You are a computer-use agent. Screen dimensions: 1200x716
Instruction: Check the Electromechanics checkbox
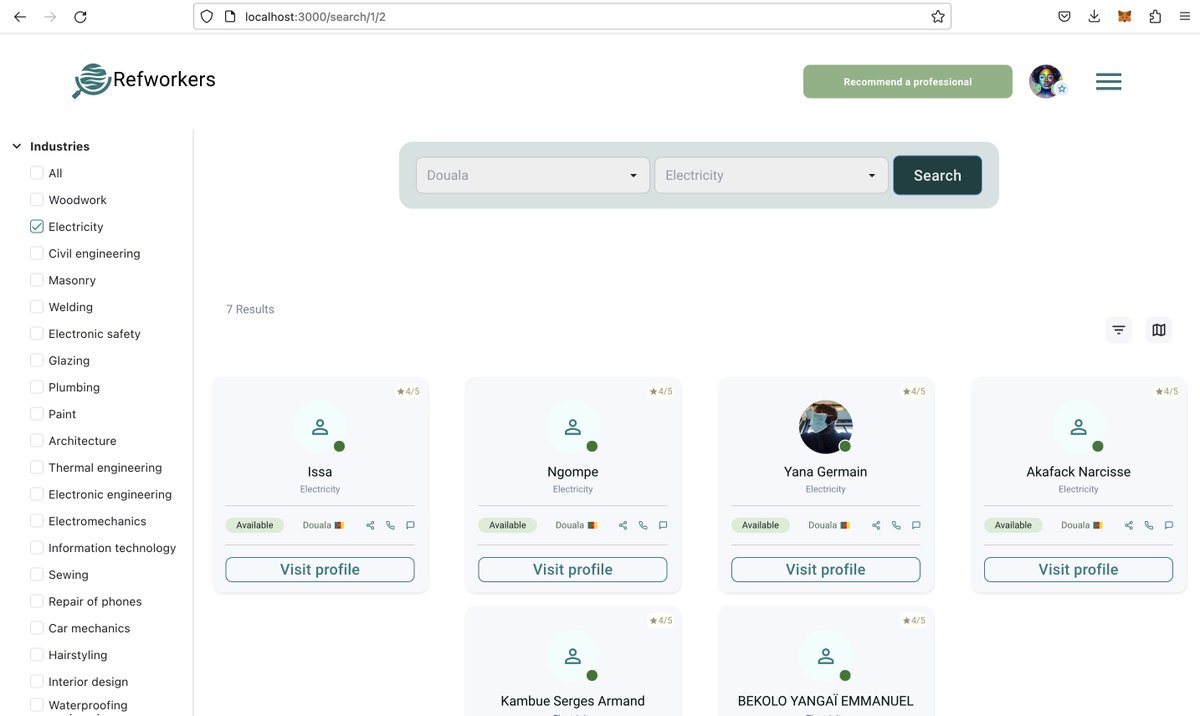tap(37, 521)
